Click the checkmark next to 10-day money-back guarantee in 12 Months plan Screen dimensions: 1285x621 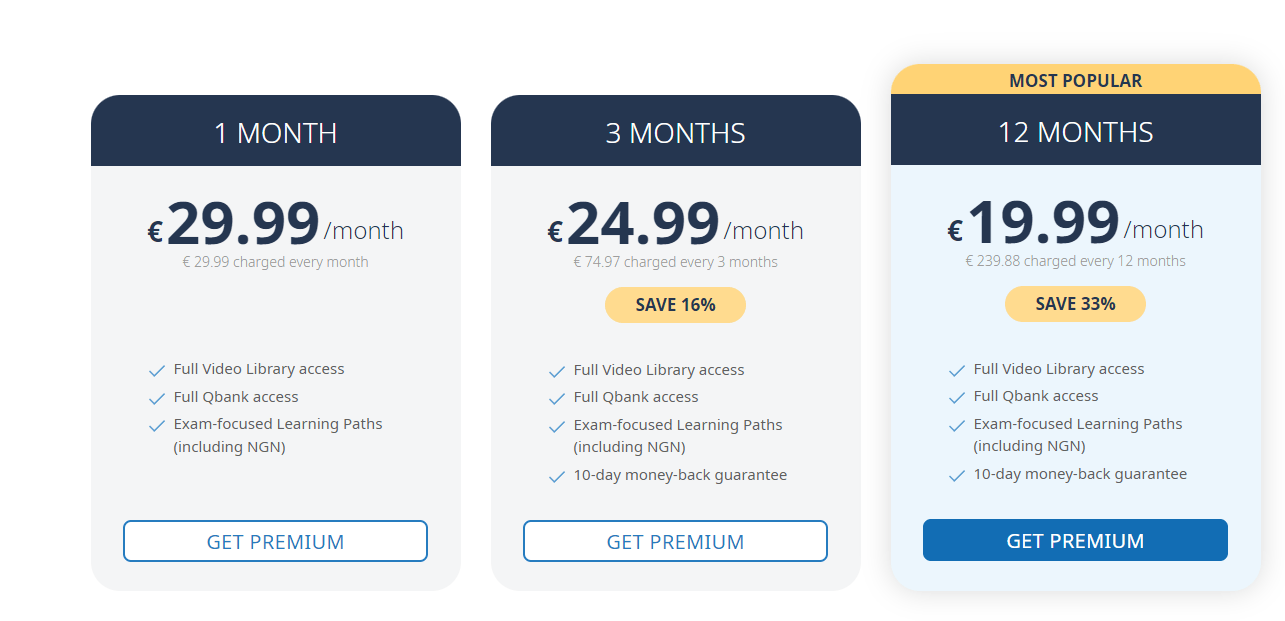coord(956,475)
